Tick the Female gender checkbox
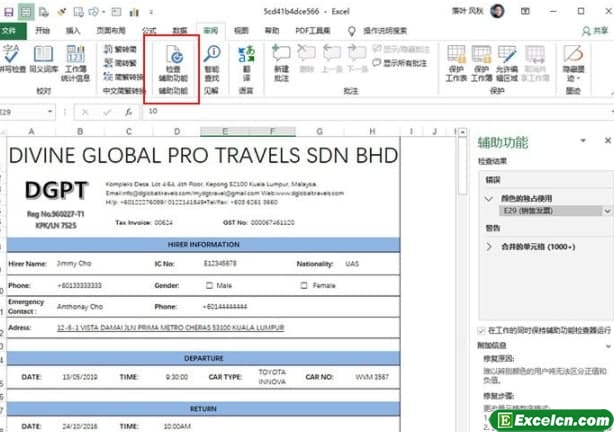614x432 pixels. coord(304,286)
